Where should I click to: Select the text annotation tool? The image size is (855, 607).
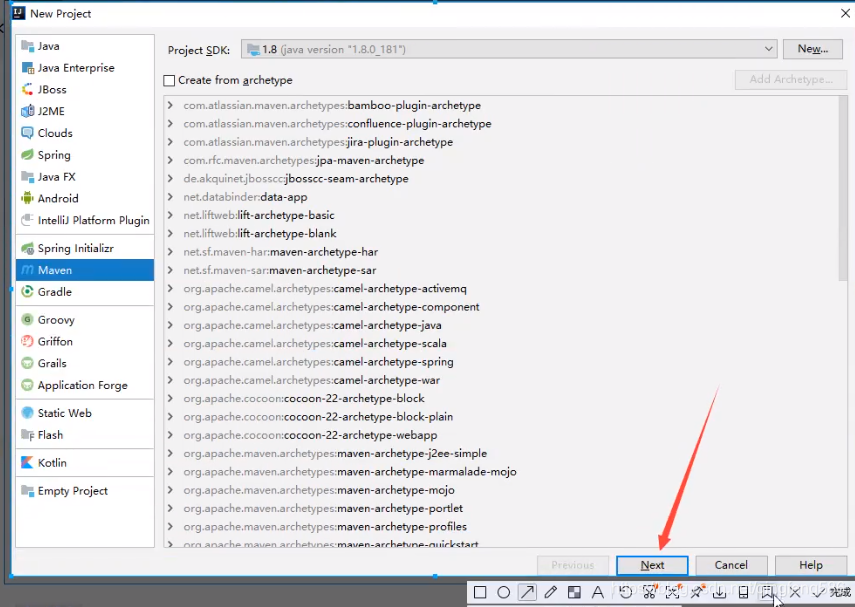coord(598,592)
